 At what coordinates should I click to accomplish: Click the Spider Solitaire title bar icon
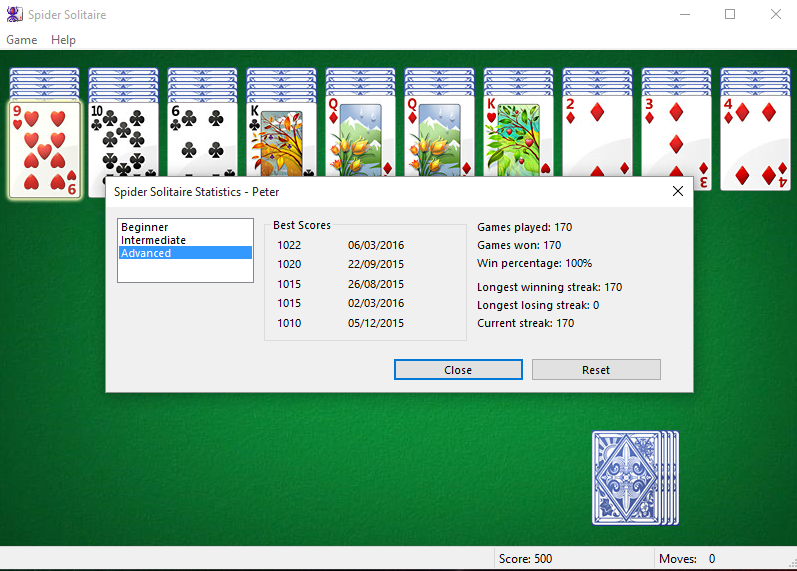[x=15, y=15]
